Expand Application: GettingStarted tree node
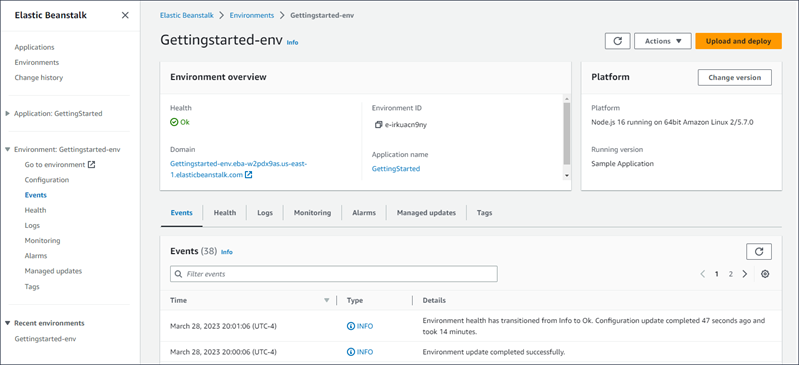 (7, 113)
